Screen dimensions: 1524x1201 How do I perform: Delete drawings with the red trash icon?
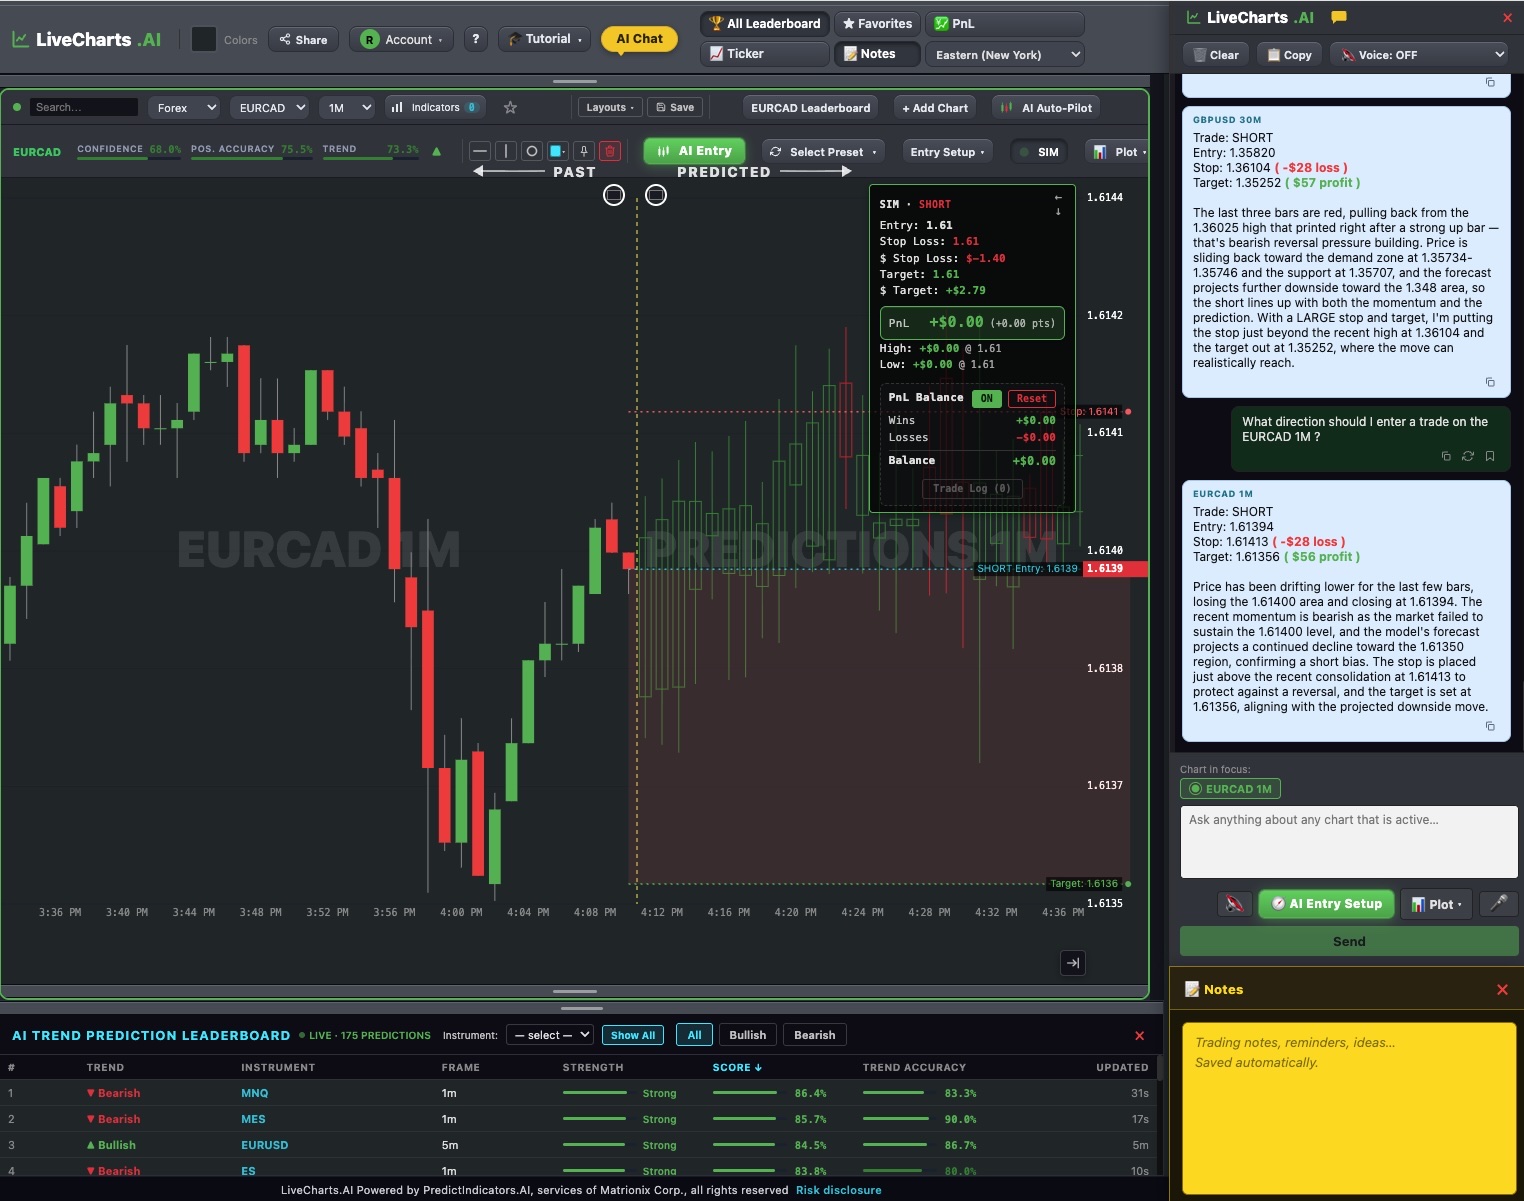coord(610,151)
